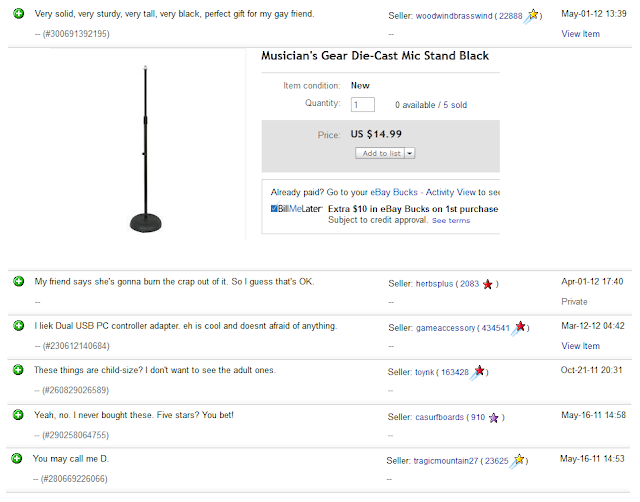Click the mic stand product image
Image resolution: width=640 pixels, height=502 pixels.
146,149
